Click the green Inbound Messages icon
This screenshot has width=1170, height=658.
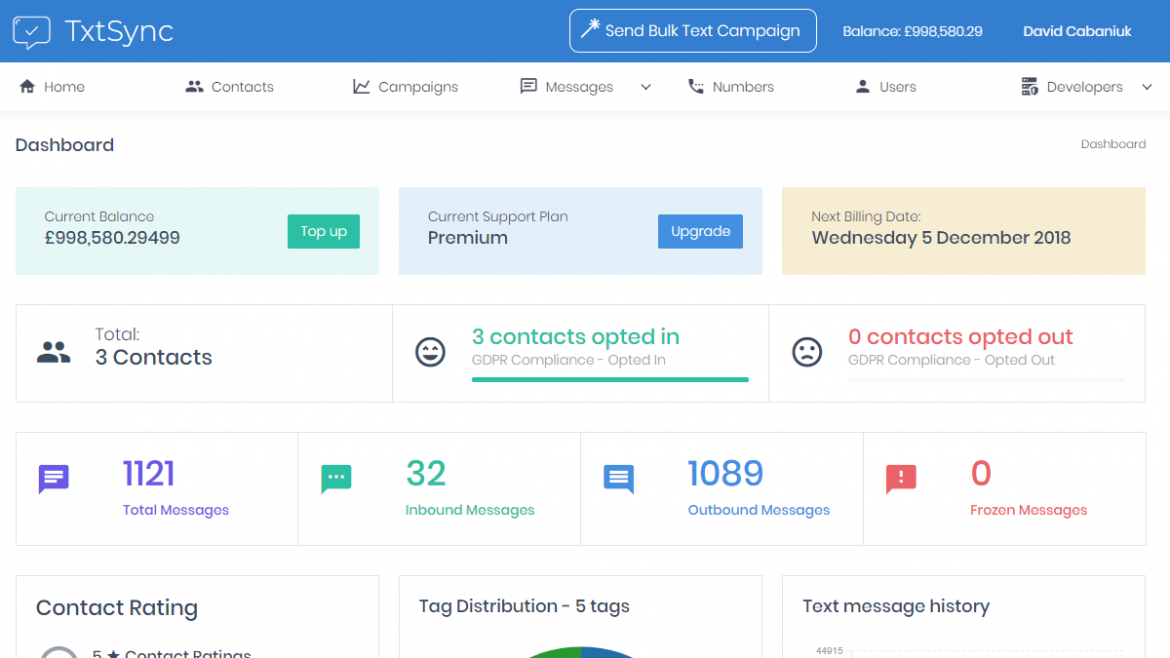click(336, 478)
